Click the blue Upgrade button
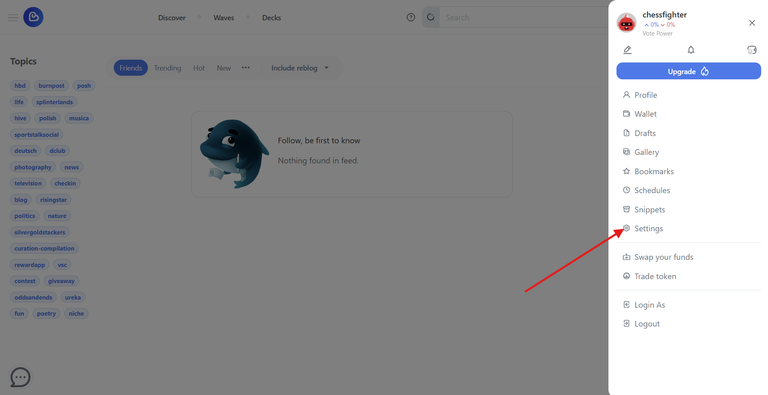 click(x=689, y=71)
